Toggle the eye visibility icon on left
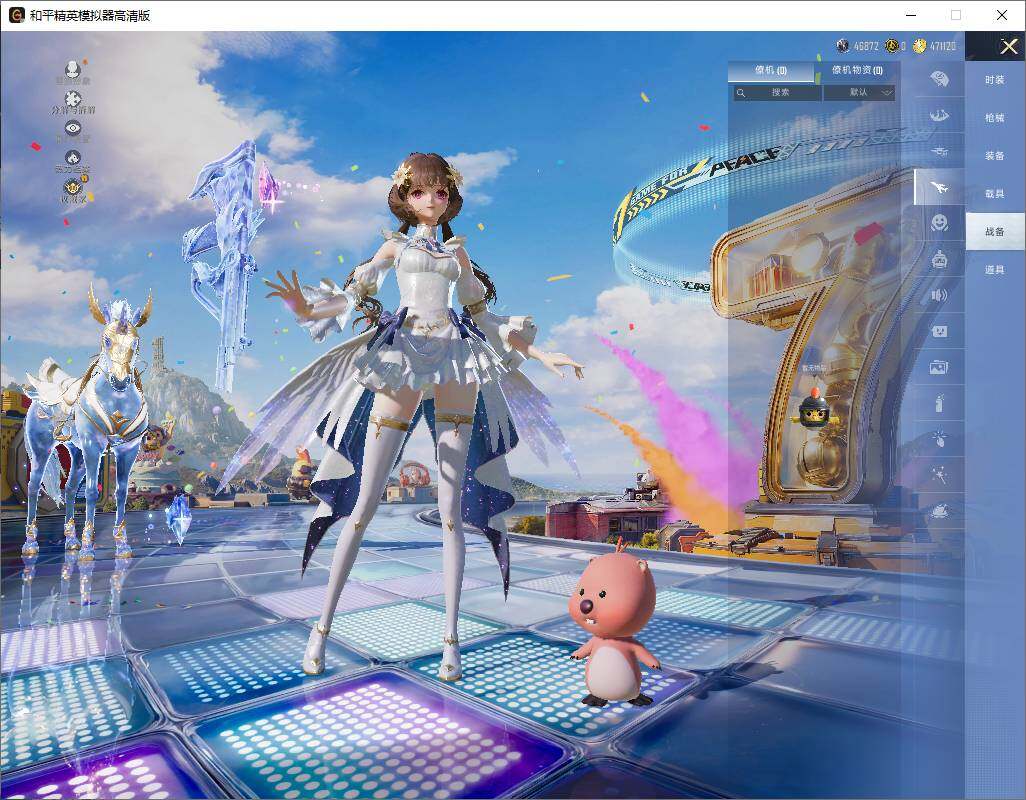 click(73, 128)
